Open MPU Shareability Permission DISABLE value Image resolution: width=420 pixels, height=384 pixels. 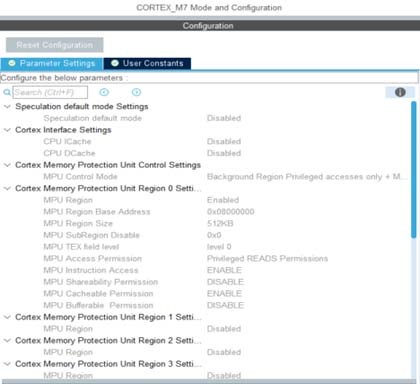(x=225, y=282)
